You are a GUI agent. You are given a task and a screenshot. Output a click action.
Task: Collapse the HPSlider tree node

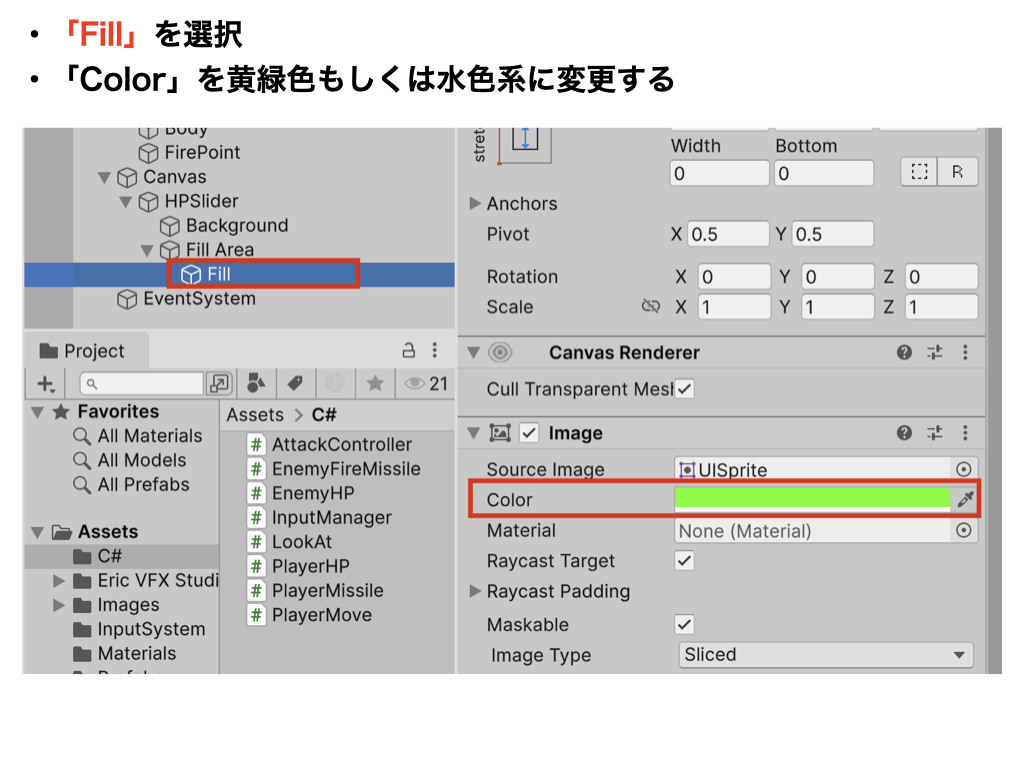pyautogui.click(x=125, y=202)
